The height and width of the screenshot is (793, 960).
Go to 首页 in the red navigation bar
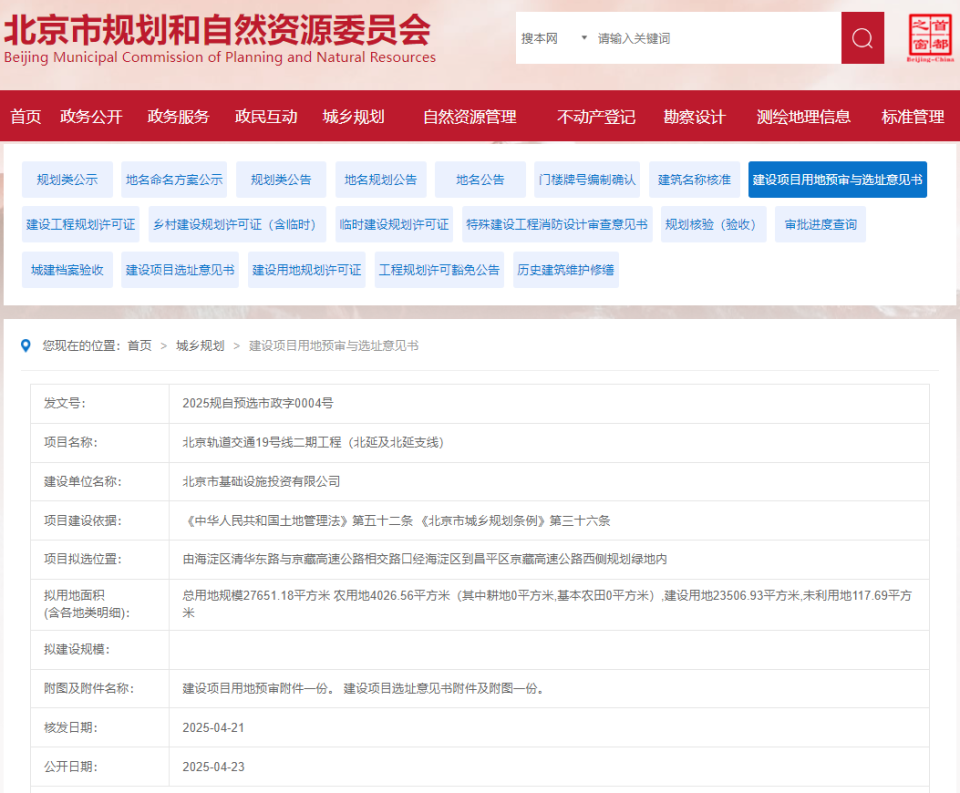click(25, 116)
